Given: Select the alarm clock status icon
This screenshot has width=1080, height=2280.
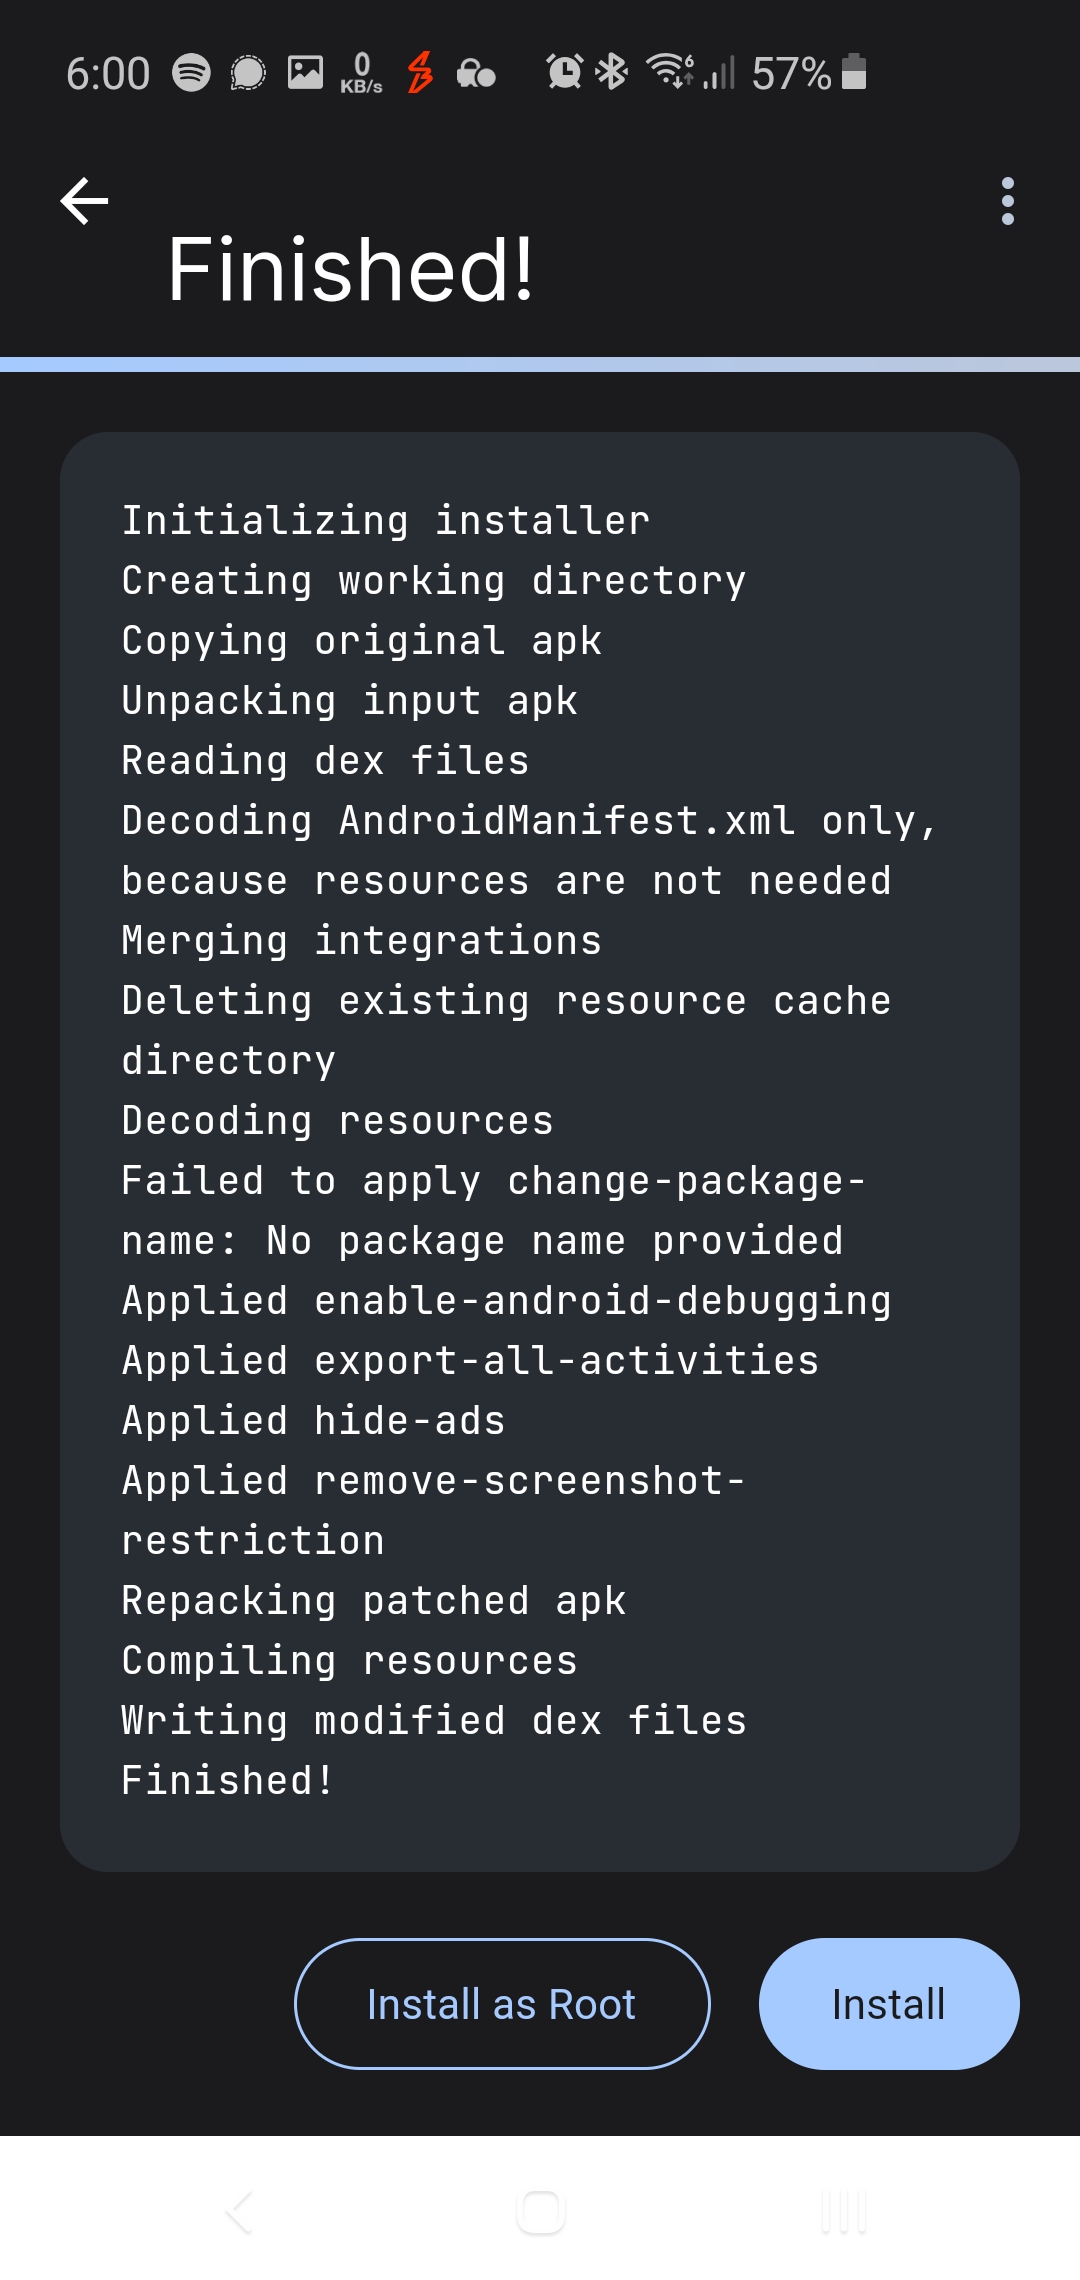Looking at the screenshot, I should (563, 71).
